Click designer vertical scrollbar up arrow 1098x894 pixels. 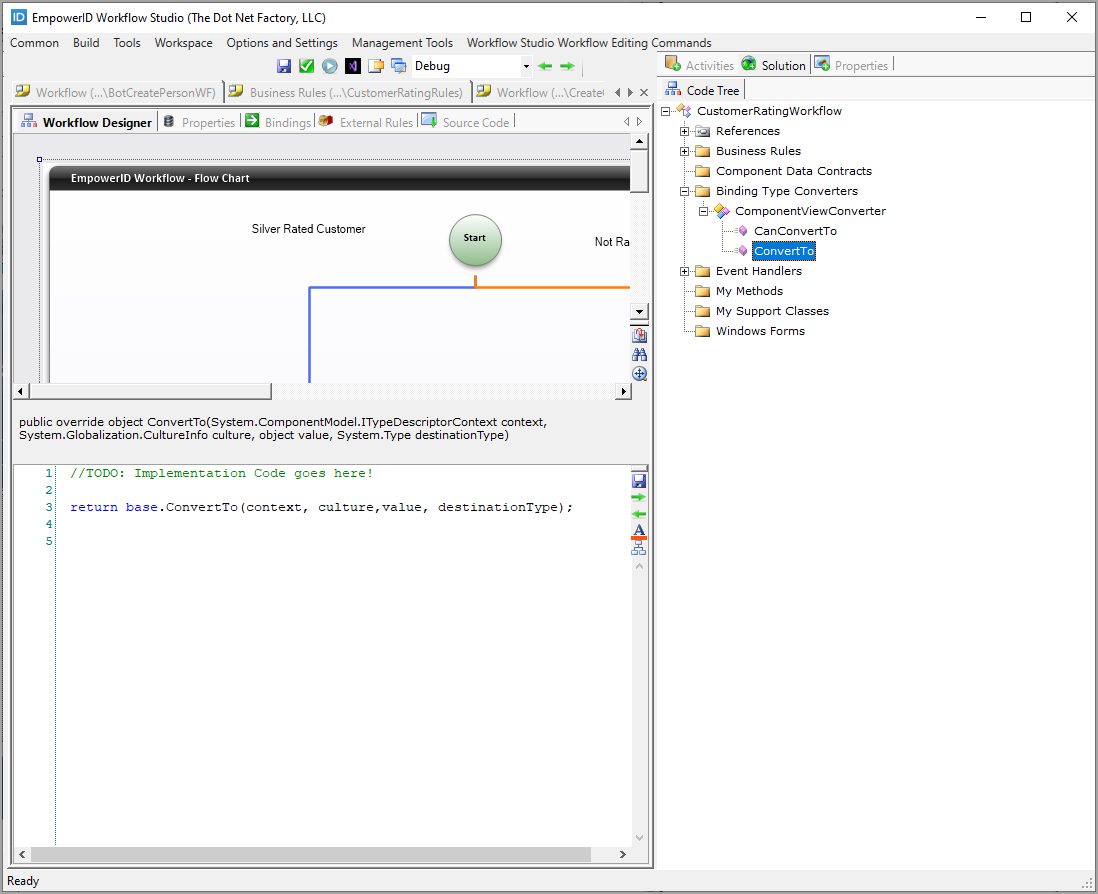[639, 141]
